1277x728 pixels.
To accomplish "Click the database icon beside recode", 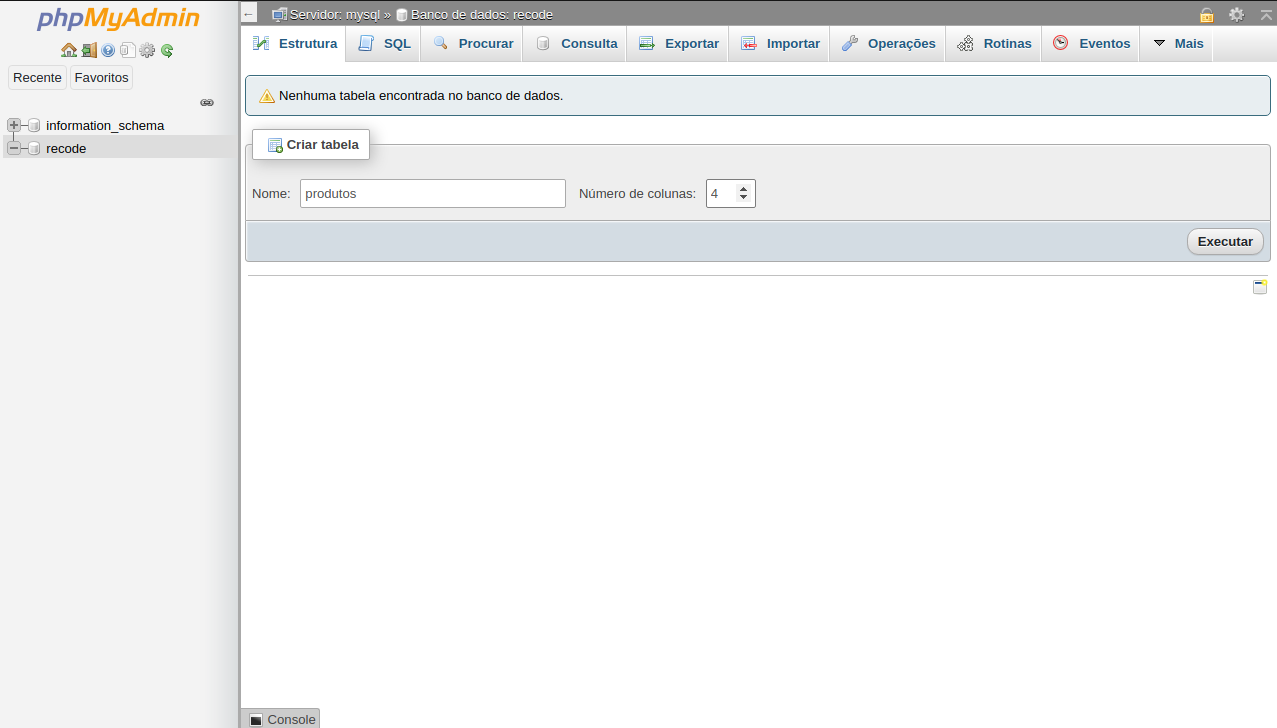I will pyautogui.click(x=34, y=148).
